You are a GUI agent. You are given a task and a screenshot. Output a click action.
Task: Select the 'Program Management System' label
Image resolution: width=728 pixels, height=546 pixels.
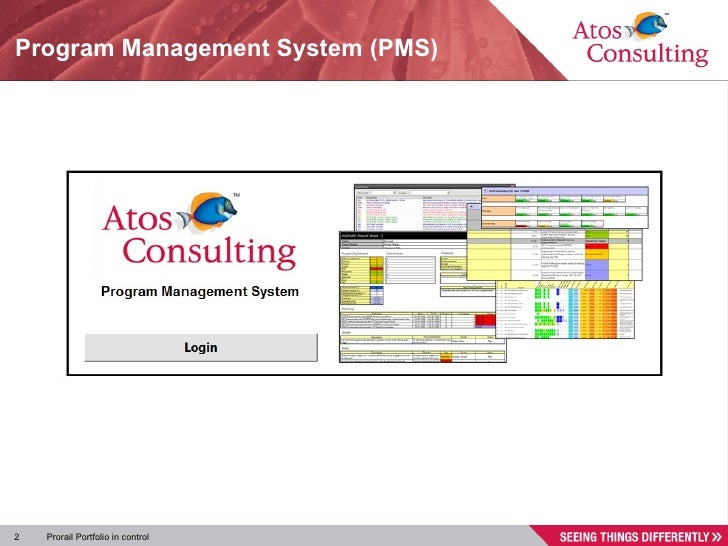200,292
